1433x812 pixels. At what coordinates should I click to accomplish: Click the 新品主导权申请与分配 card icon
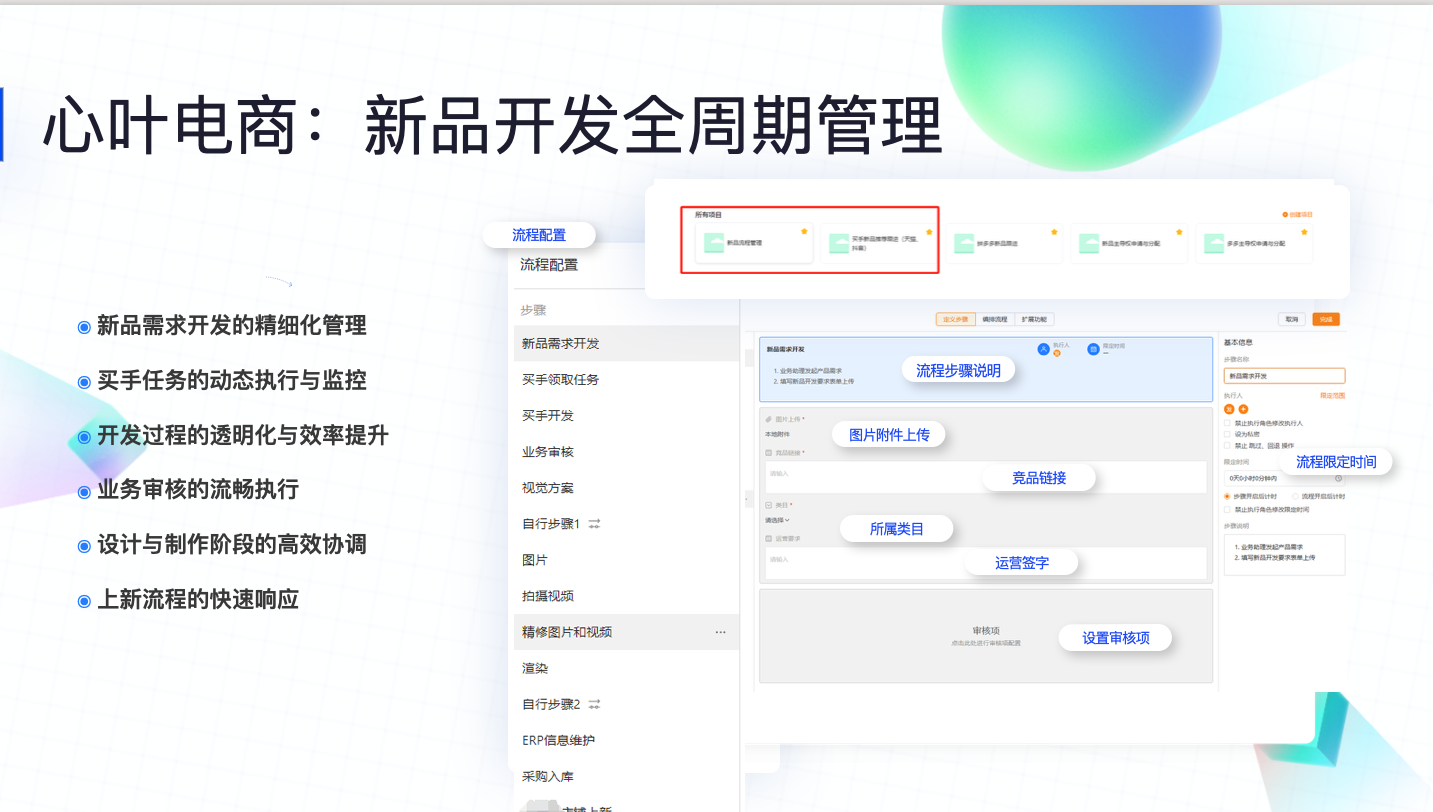pos(1088,243)
